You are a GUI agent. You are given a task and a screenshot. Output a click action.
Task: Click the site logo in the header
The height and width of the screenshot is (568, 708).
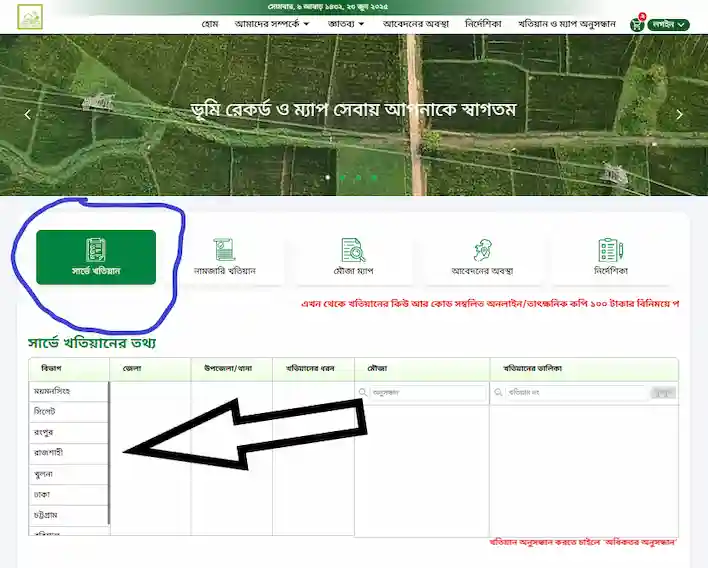[x=30, y=17]
